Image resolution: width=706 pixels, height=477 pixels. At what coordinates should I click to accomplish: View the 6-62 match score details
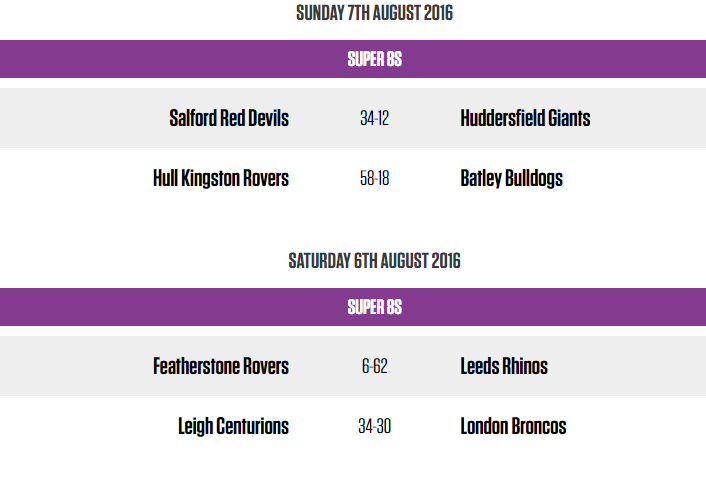[374, 366]
